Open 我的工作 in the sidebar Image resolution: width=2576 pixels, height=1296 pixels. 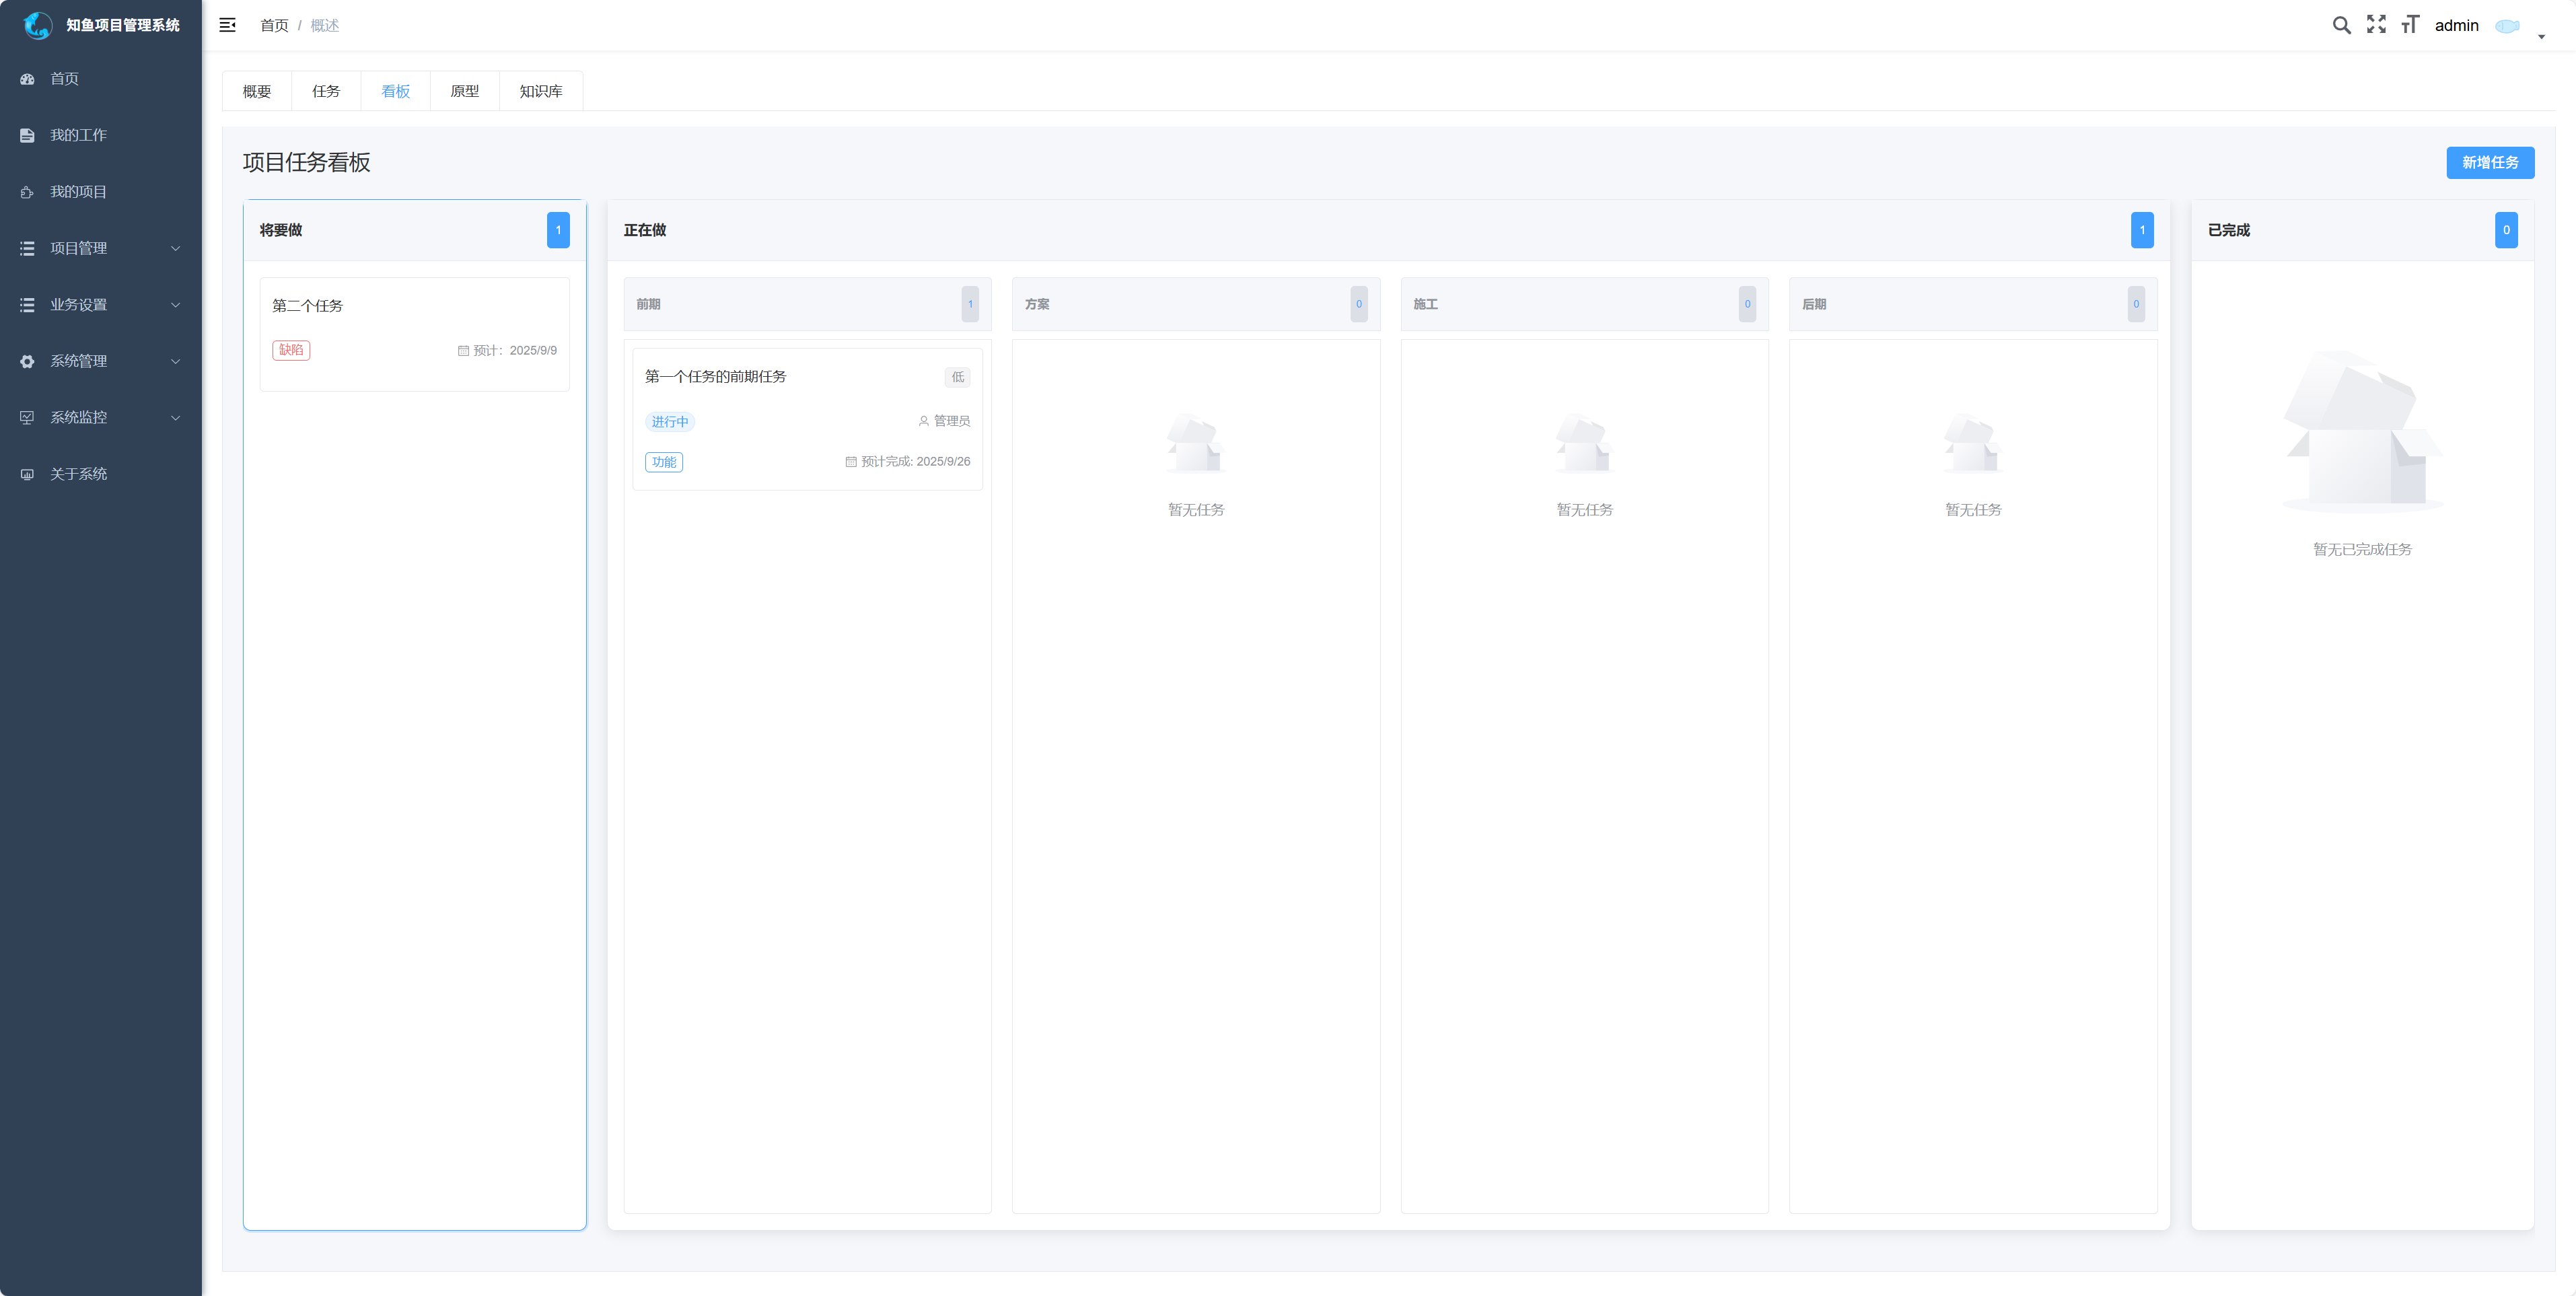[x=78, y=135]
